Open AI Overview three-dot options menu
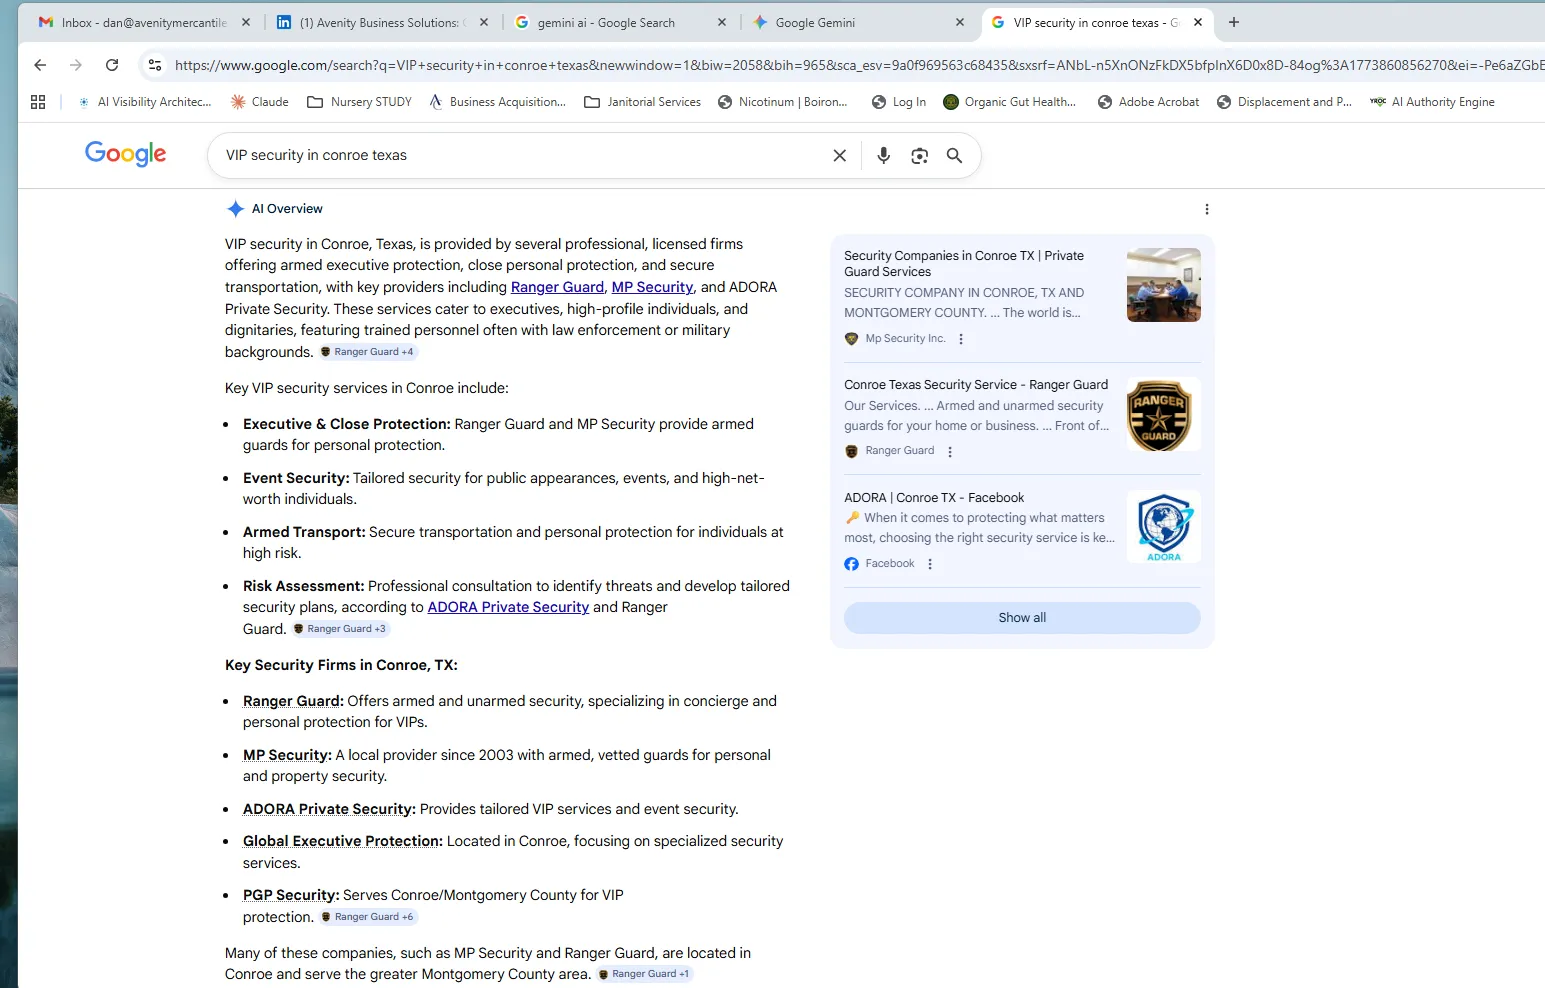1545x988 pixels. tap(1207, 209)
